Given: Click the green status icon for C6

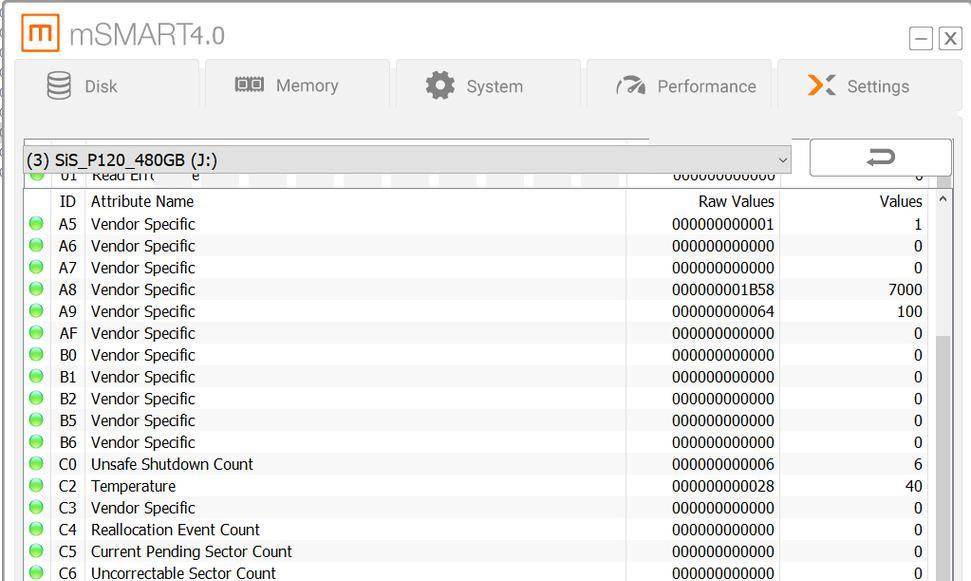Looking at the screenshot, I should click(x=37, y=572).
